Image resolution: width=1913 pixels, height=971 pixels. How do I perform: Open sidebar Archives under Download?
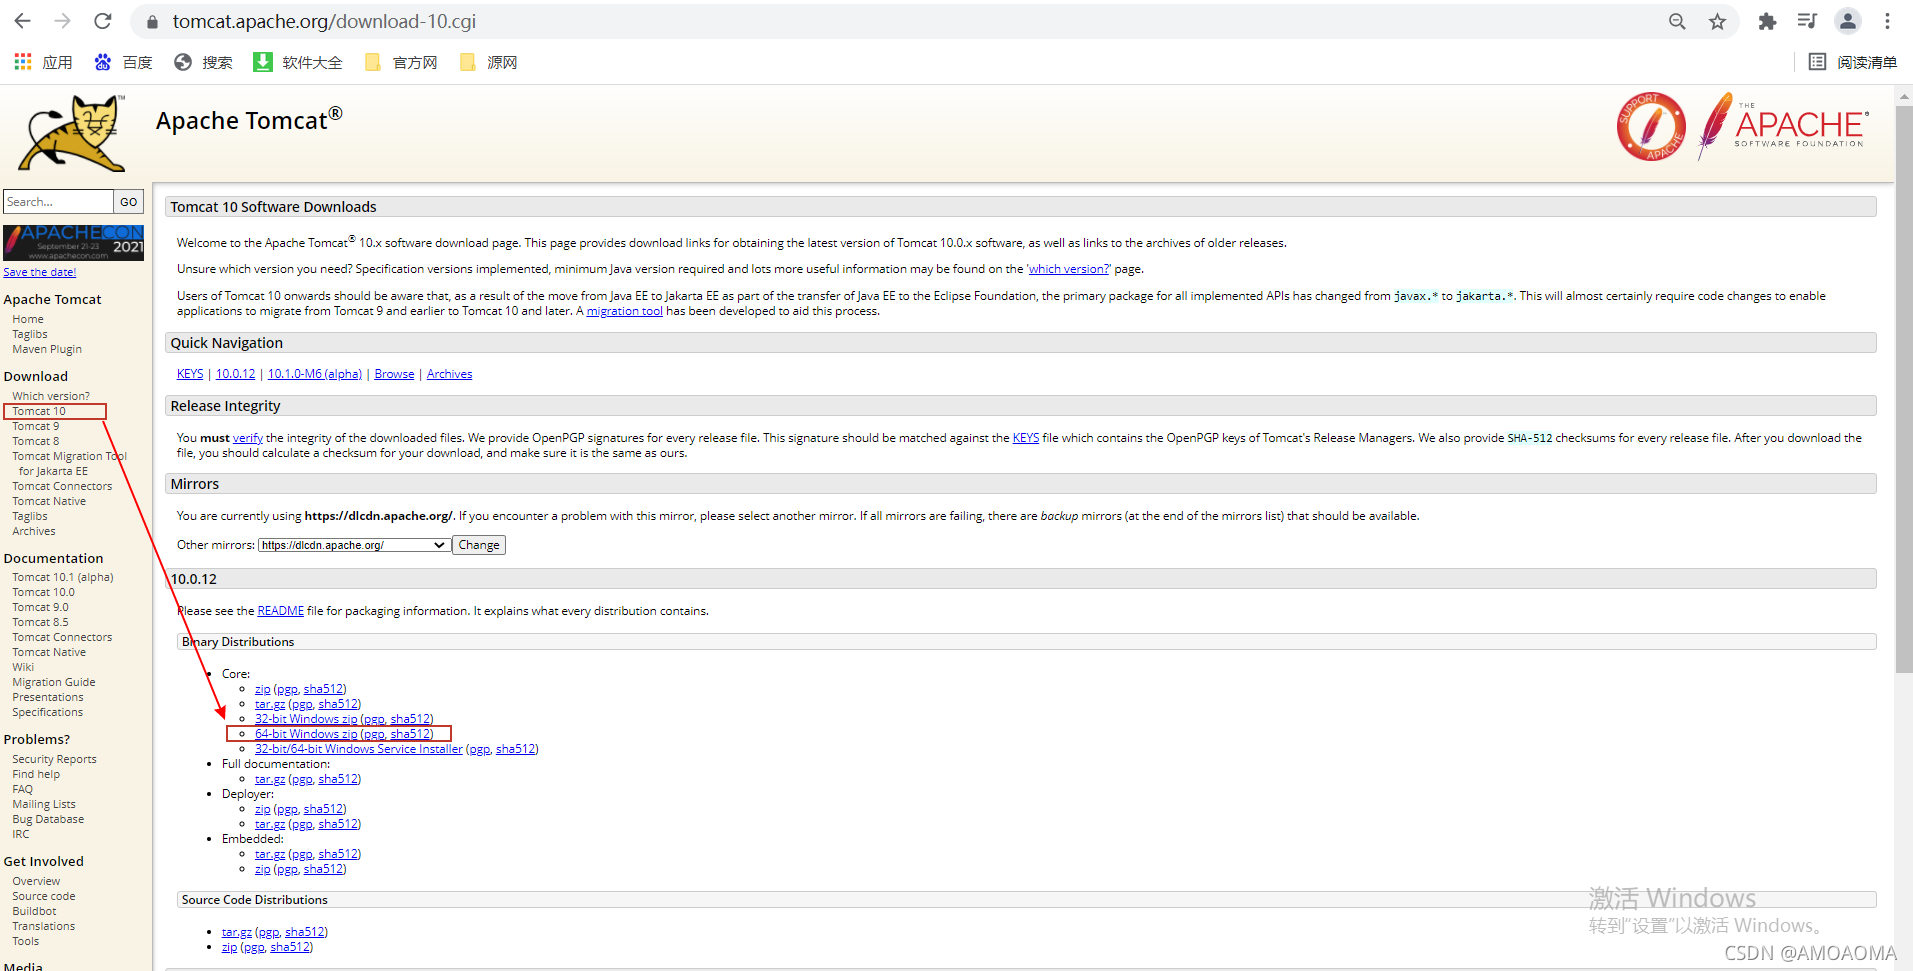(34, 531)
